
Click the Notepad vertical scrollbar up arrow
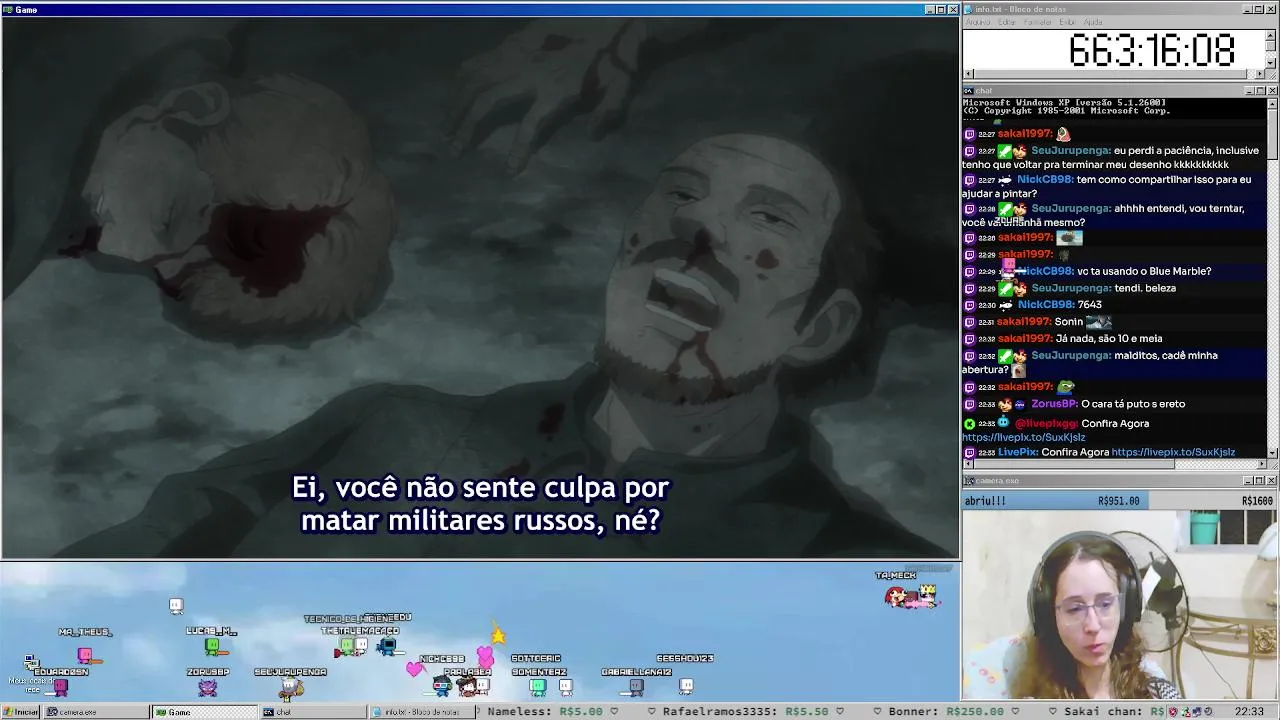[1271, 35]
